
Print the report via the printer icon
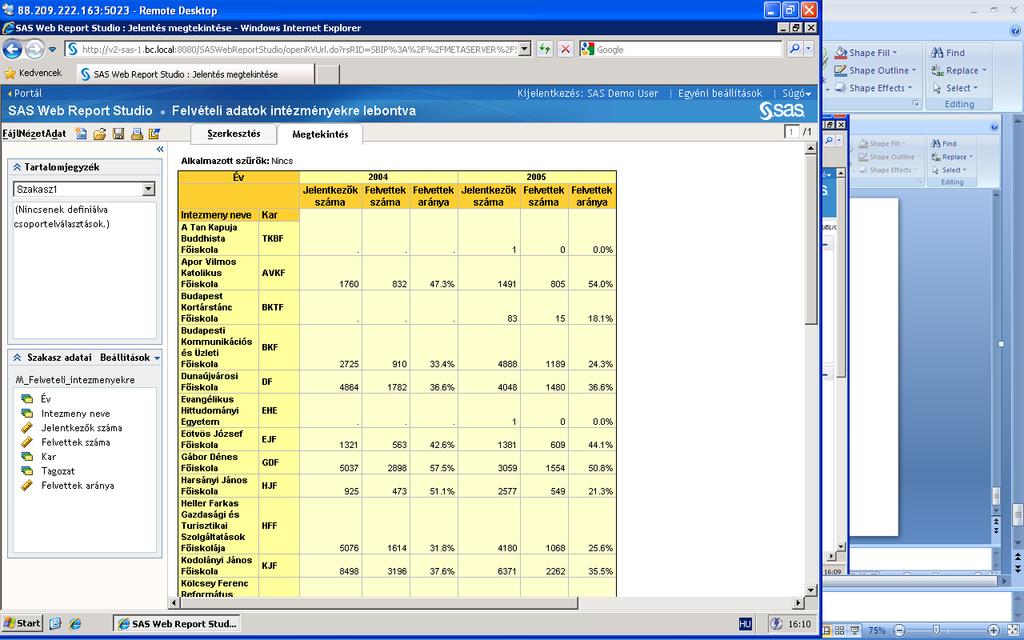136,134
